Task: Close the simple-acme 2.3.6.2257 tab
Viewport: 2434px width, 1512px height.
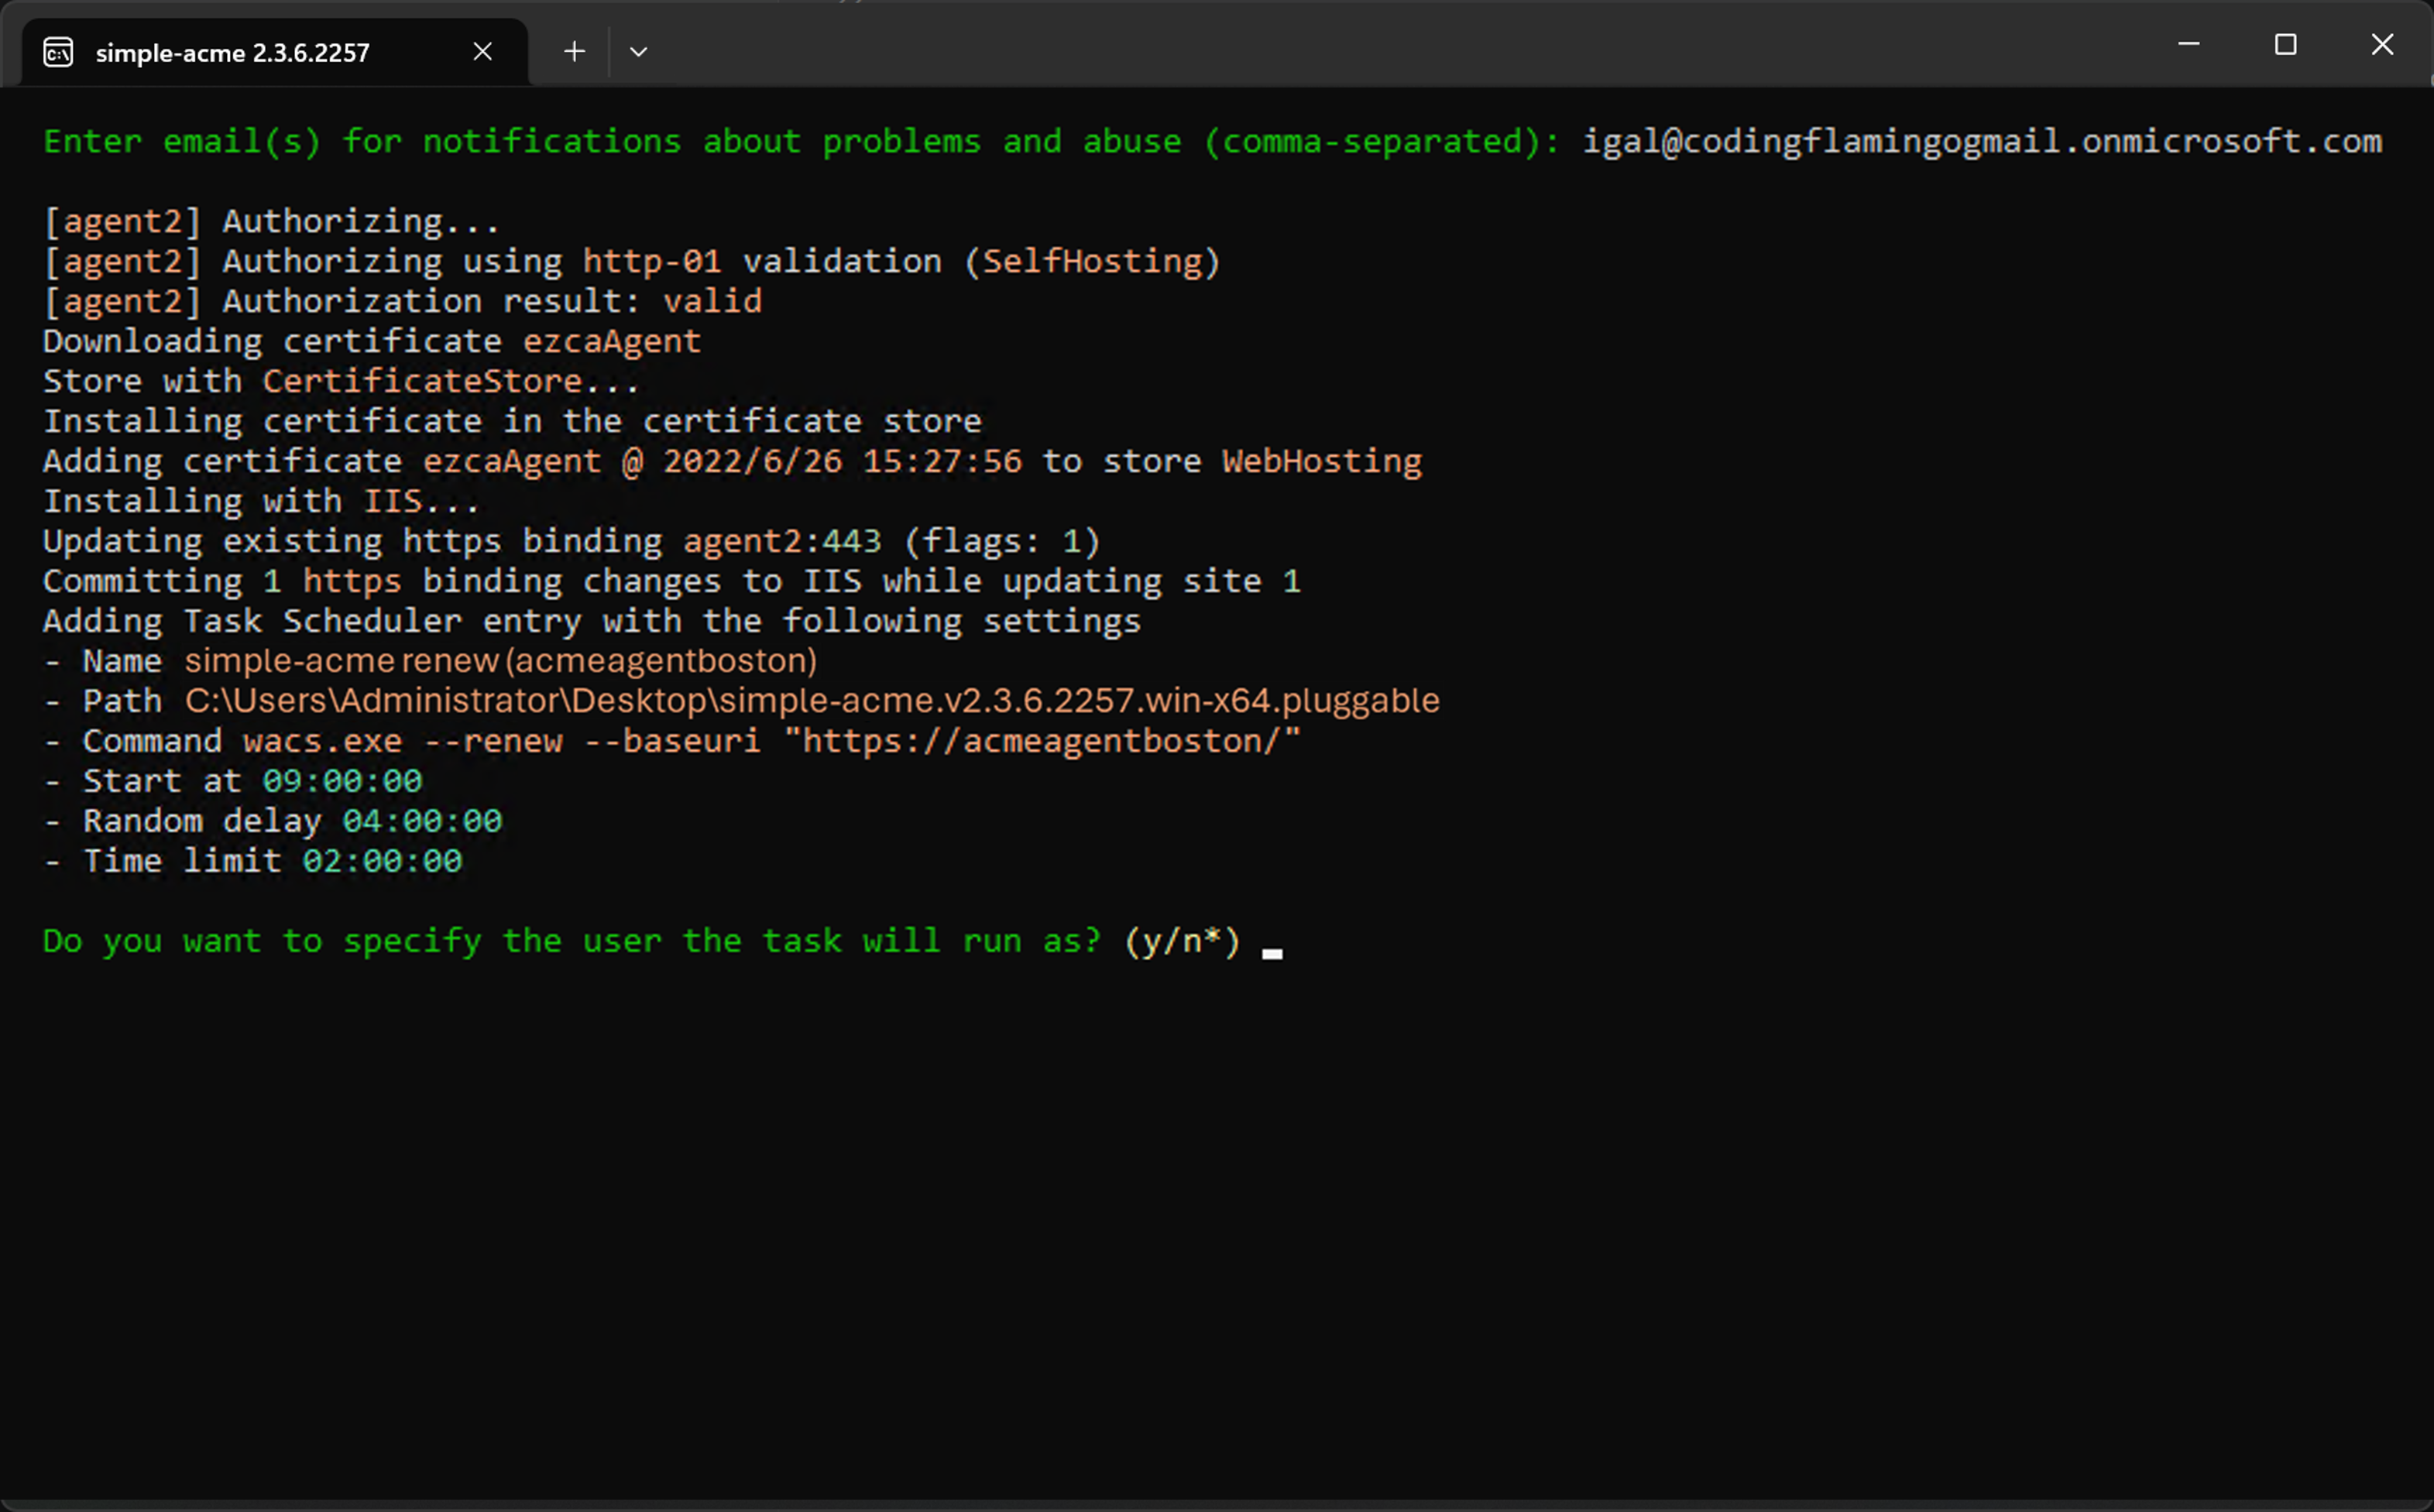Action: [483, 51]
